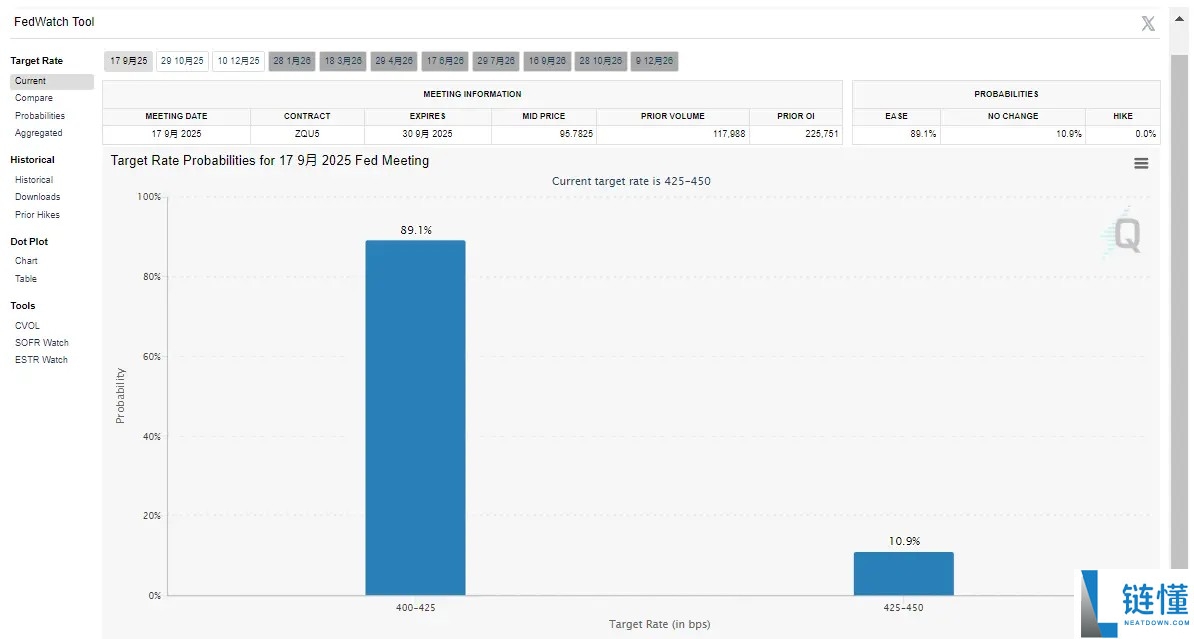Switch to the 28 1月26 meeting tab
The image size is (1194, 639).
291,60
